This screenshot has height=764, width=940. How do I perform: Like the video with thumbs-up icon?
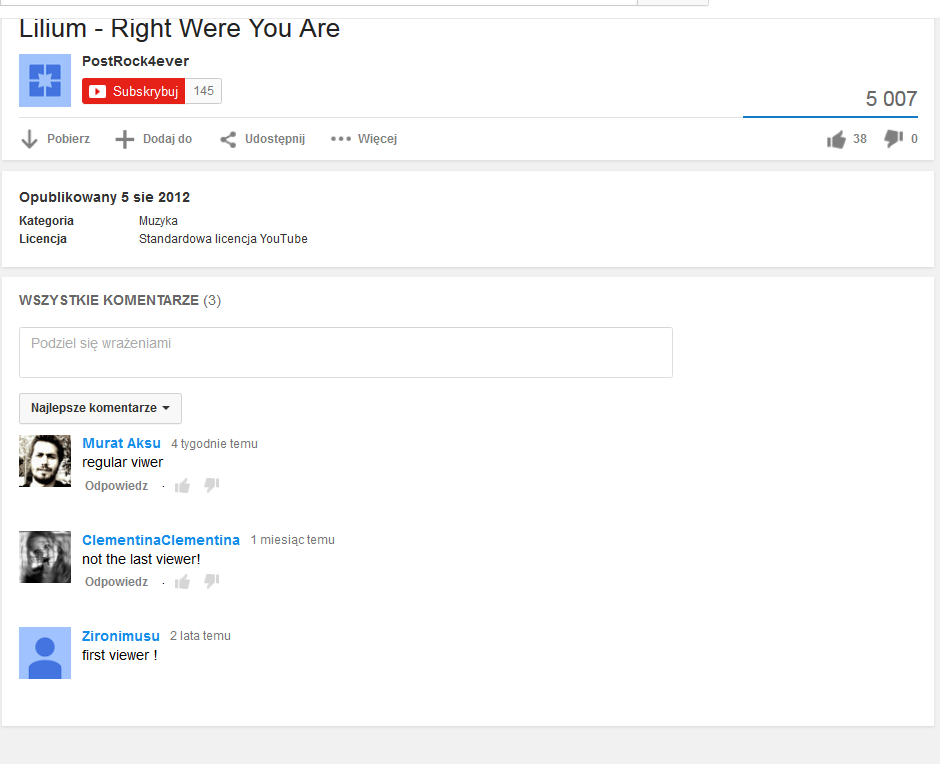836,139
